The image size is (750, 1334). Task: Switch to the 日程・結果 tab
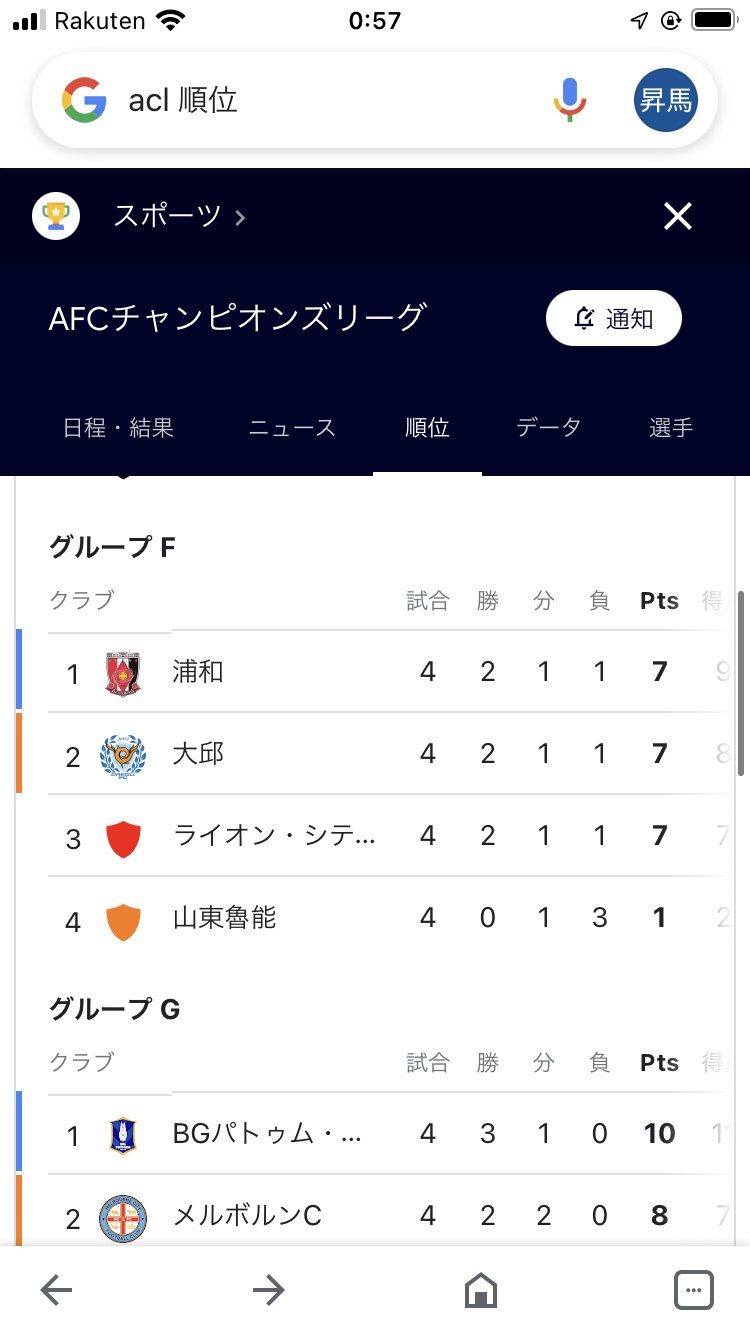[x=118, y=428]
